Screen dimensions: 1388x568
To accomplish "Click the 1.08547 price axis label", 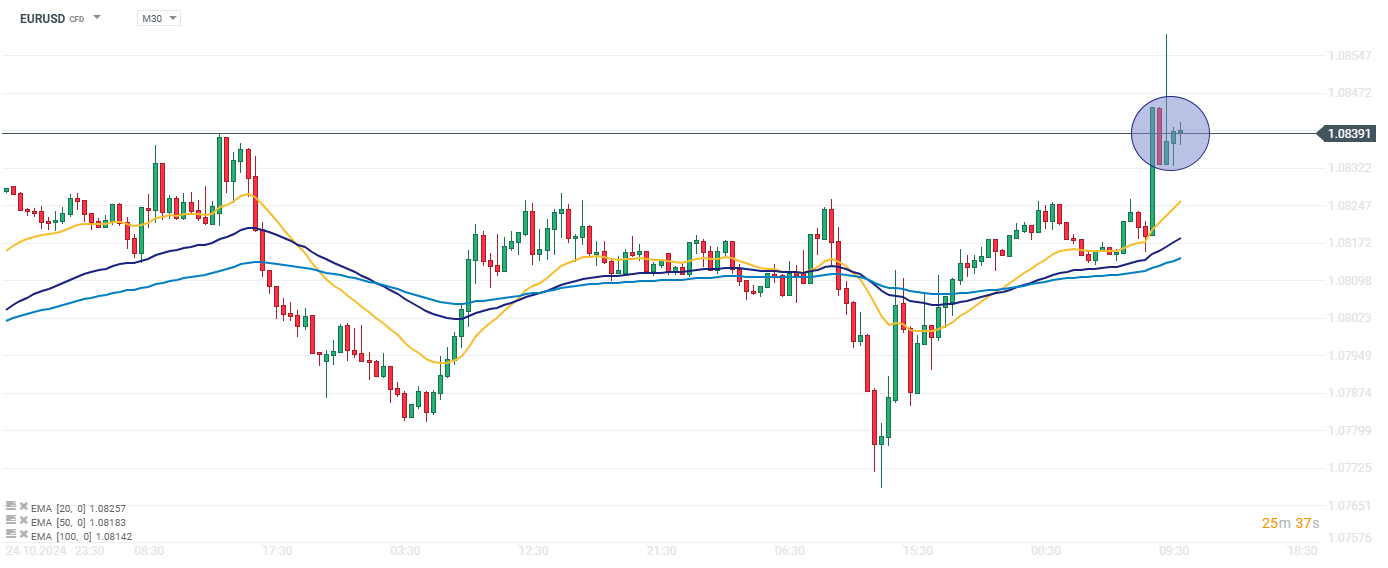I will tap(1350, 56).
